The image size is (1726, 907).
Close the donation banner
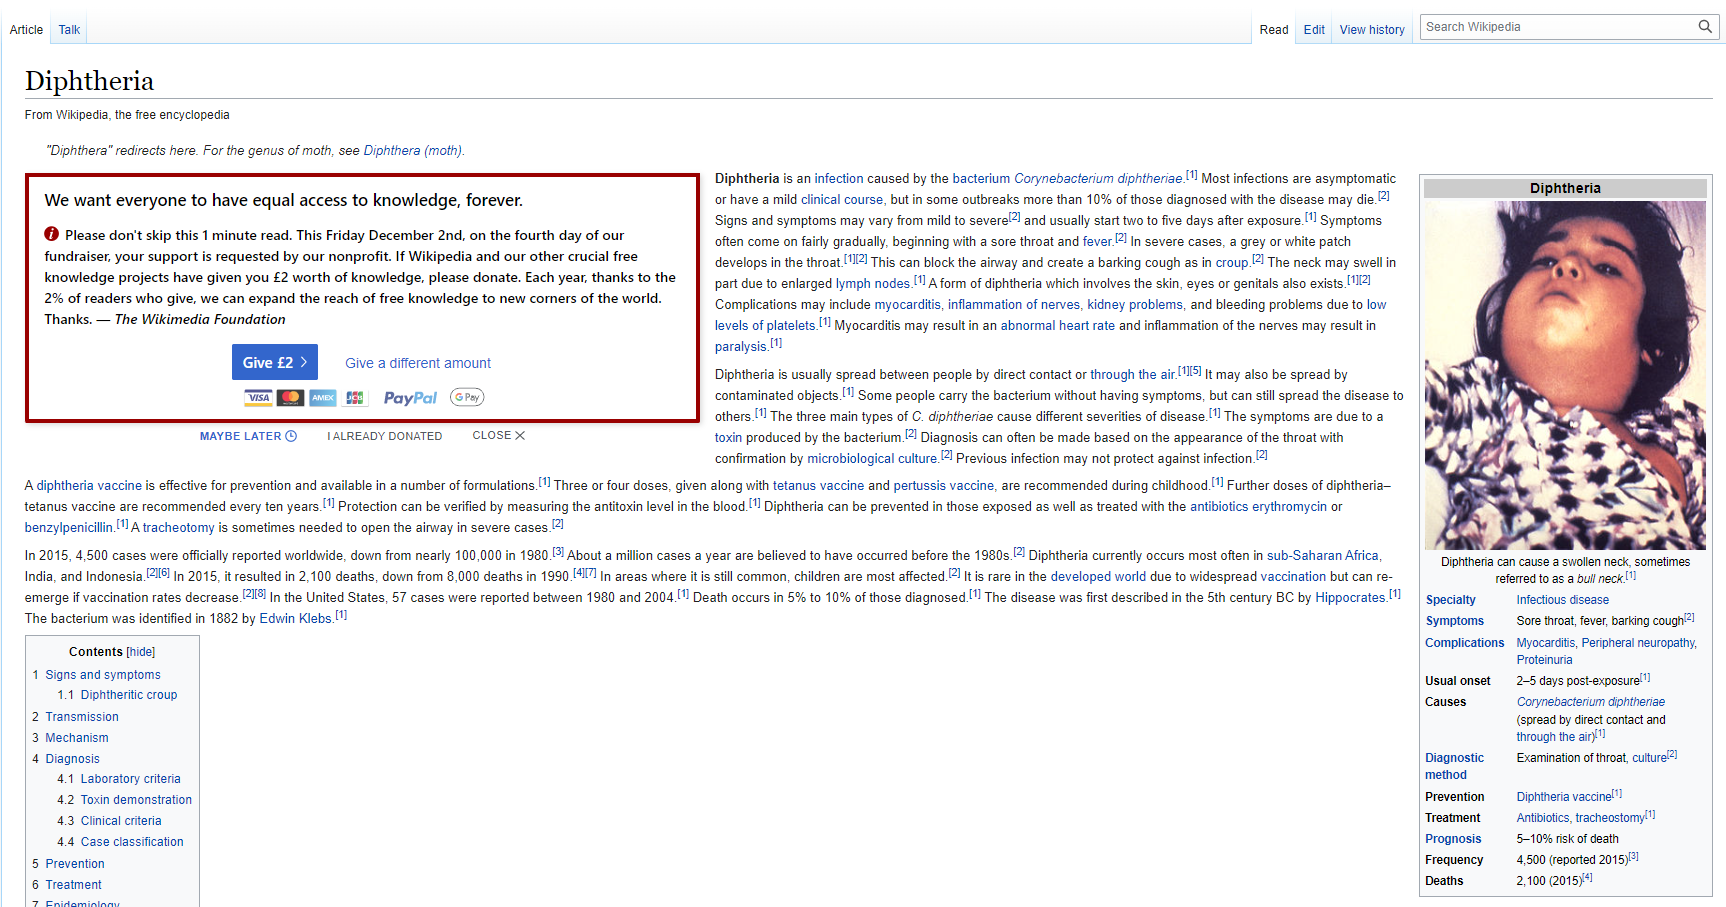coord(498,435)
